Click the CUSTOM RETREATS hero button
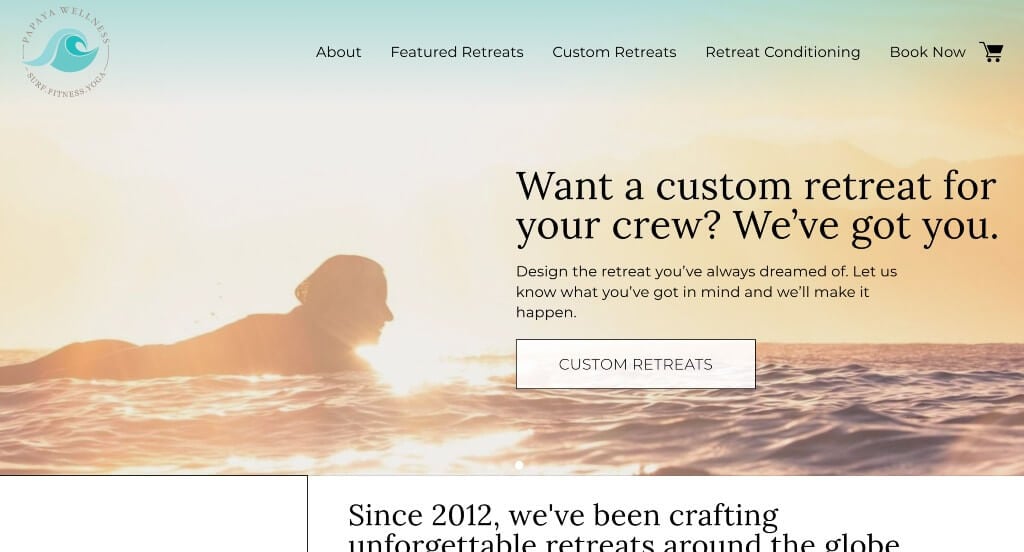 click(635, 364)
